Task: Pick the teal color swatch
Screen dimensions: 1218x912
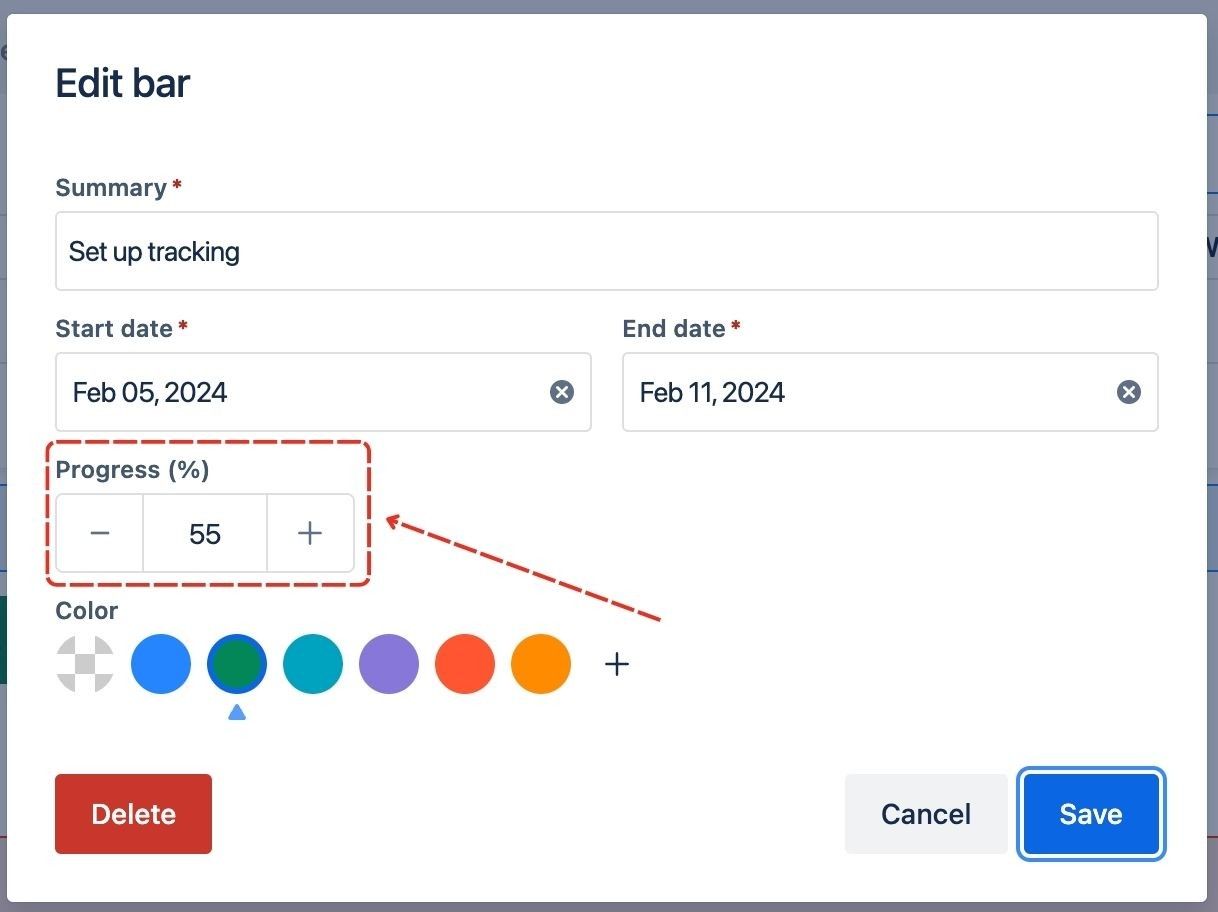Action: [x=313, y=664]
